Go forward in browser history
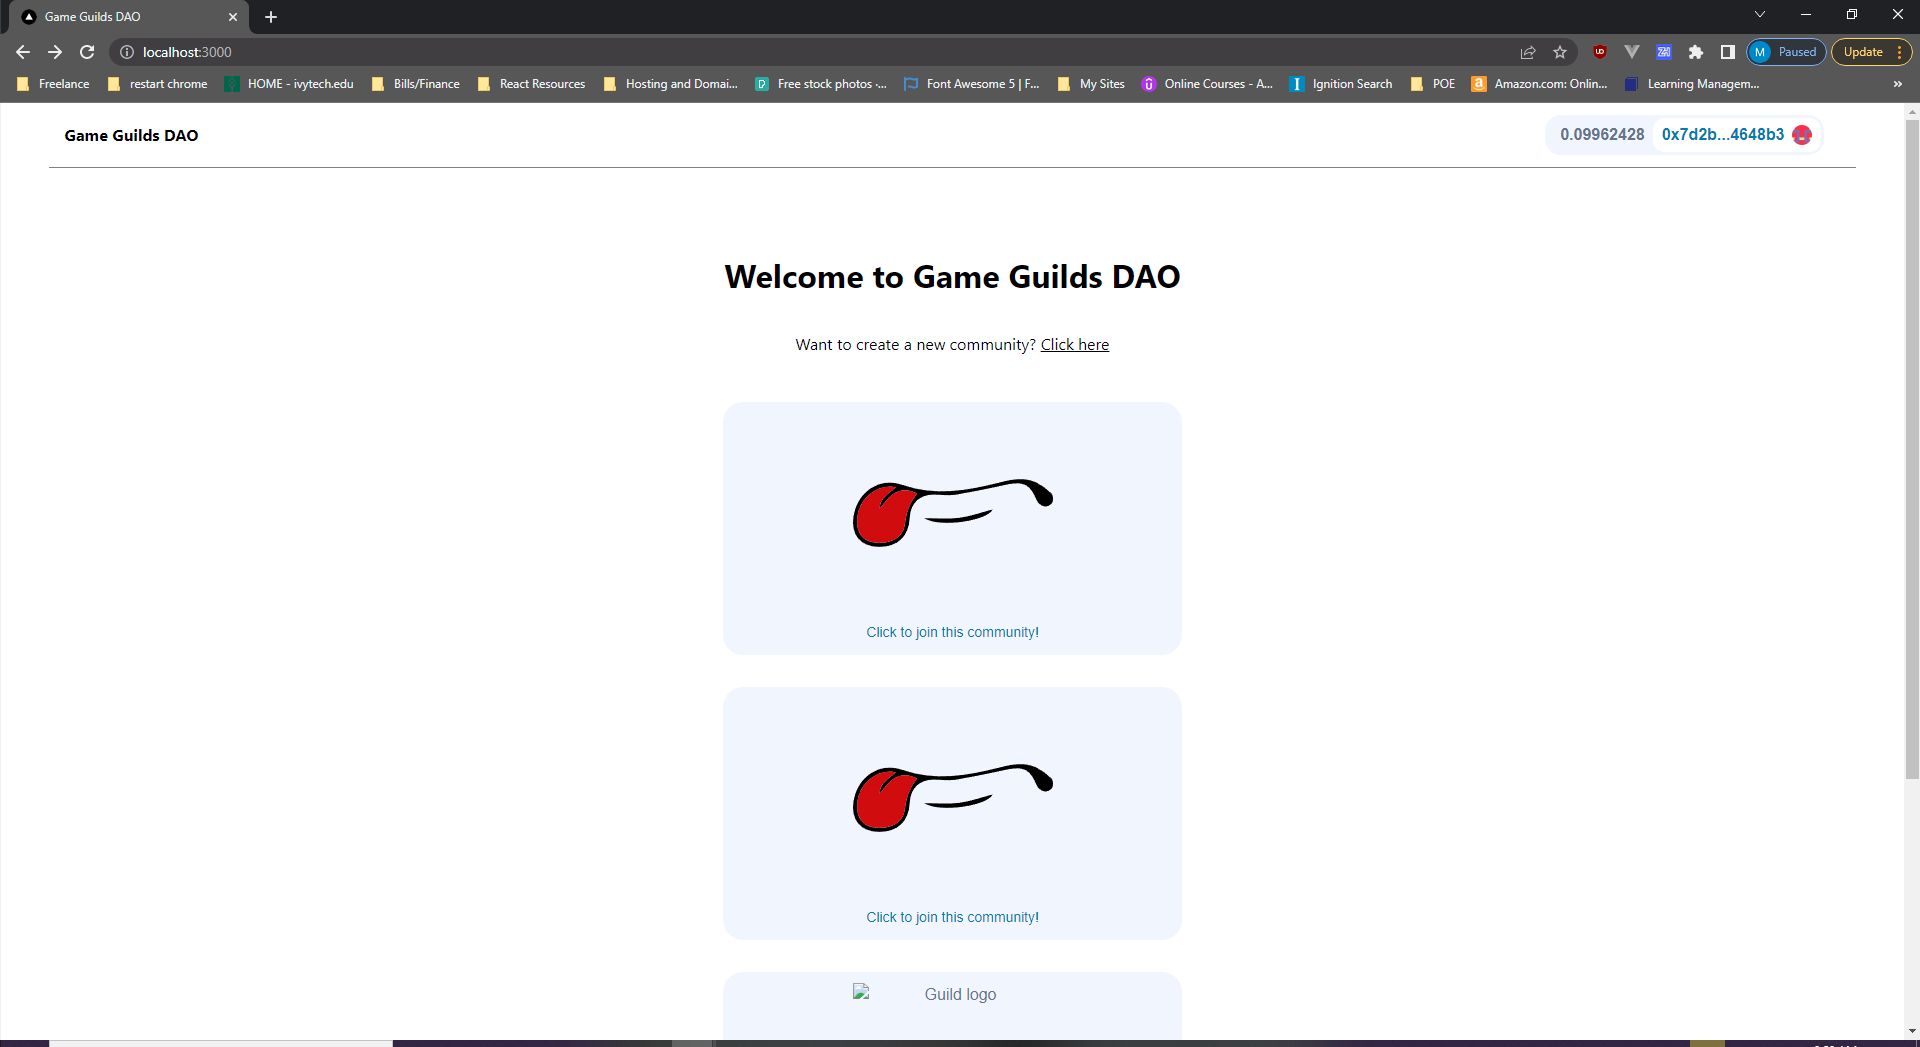 (x=55, y=52)
